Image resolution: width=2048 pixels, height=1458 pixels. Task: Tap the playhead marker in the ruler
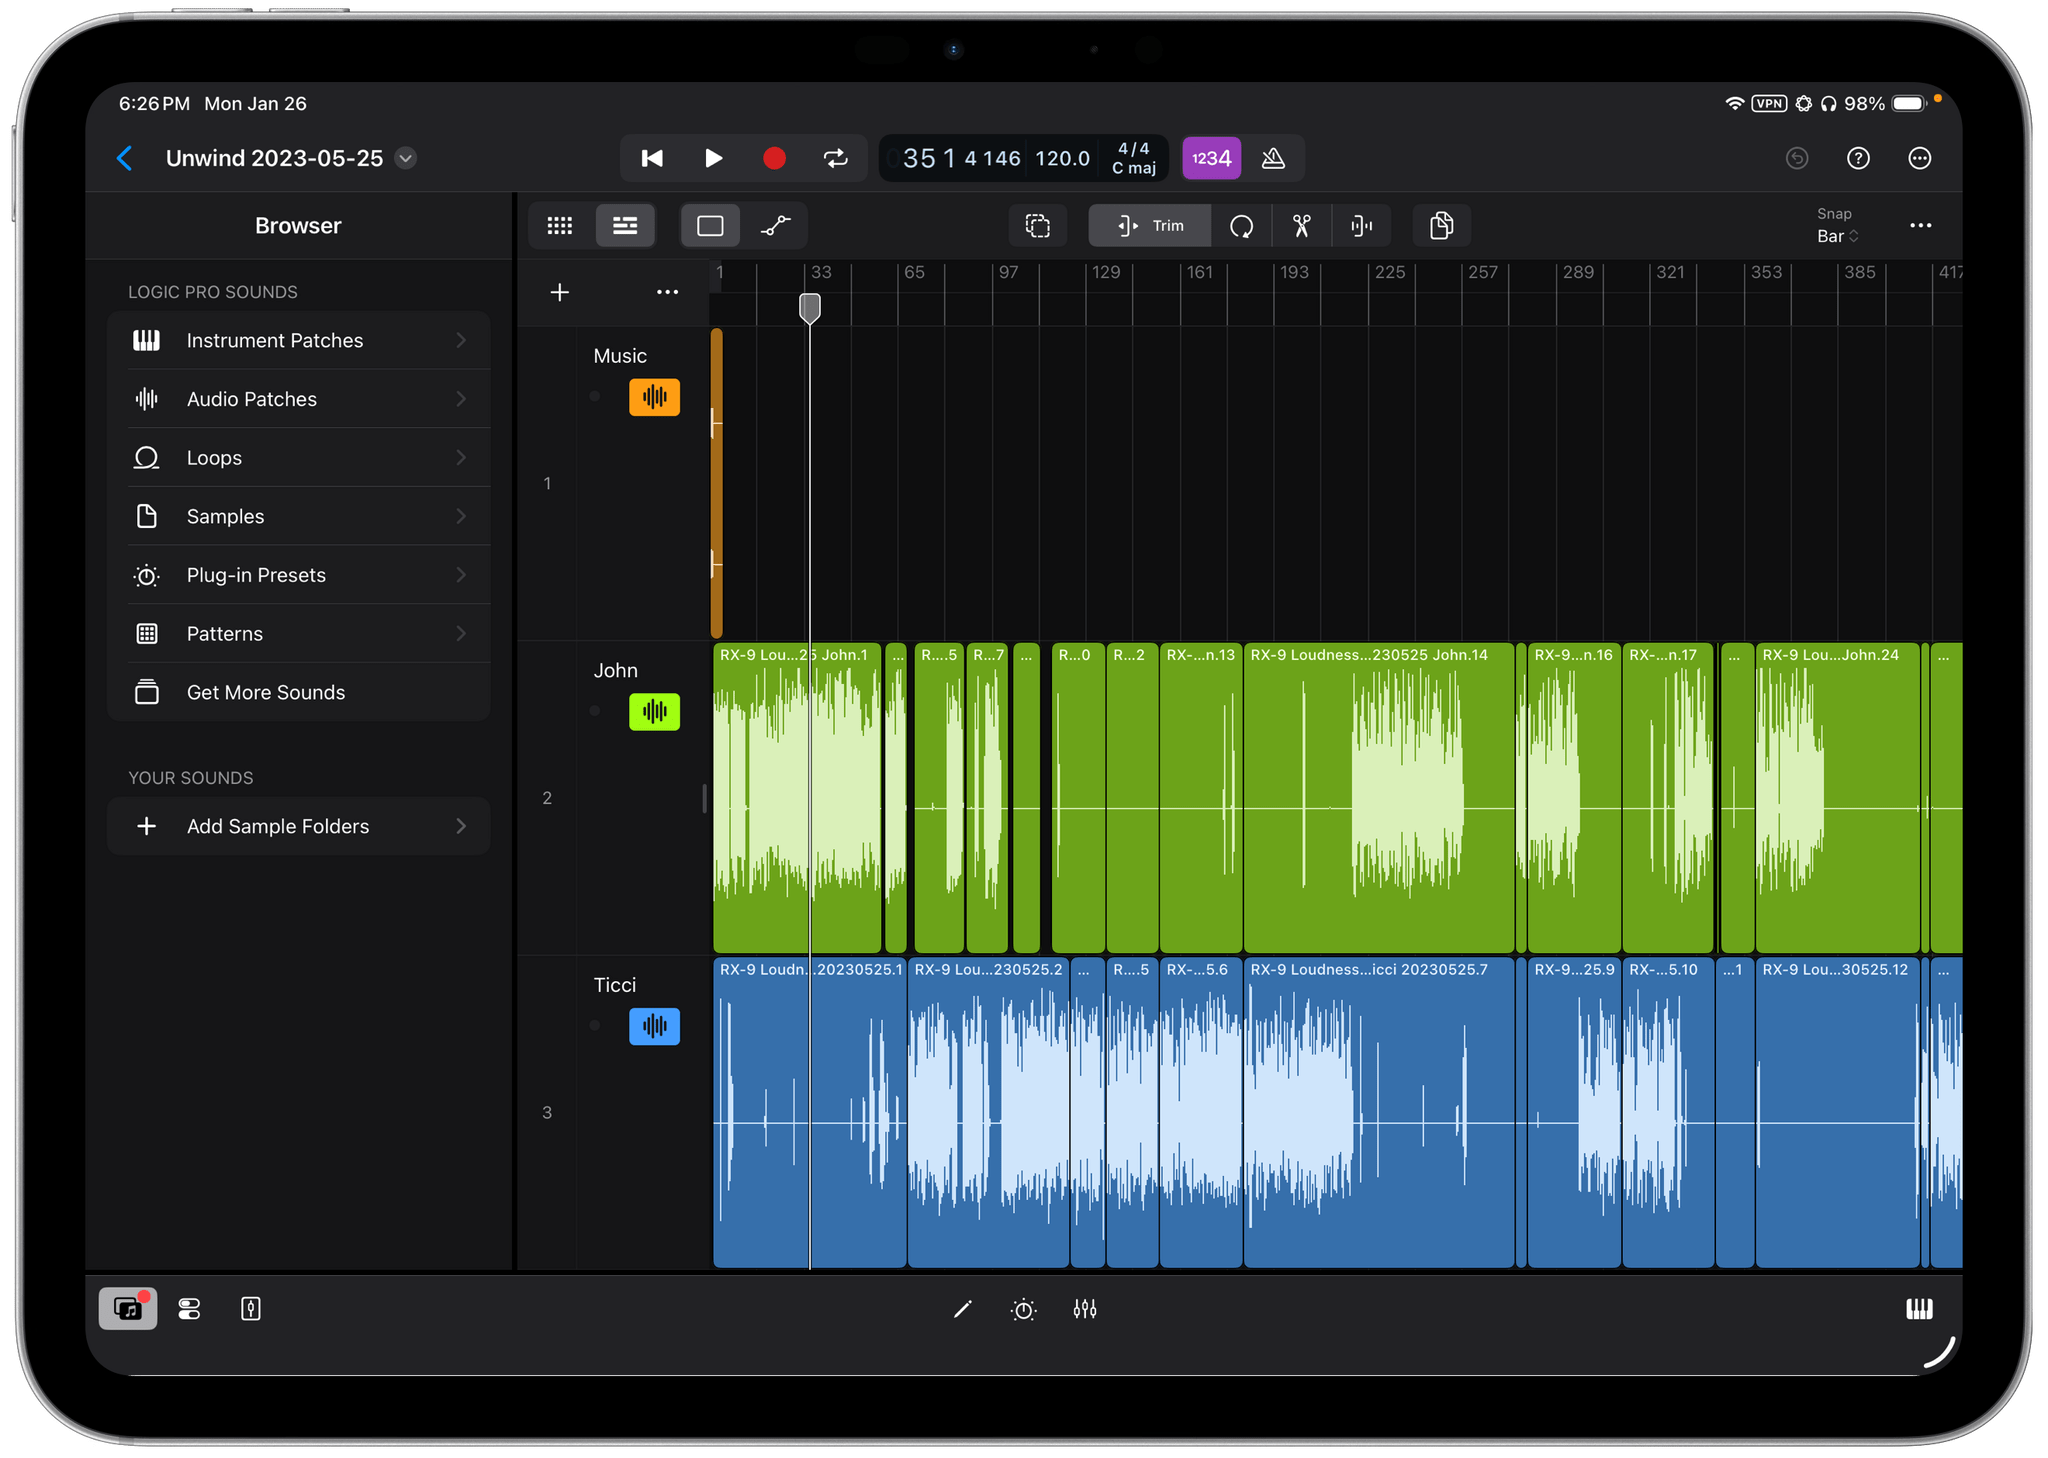[809, 309]
